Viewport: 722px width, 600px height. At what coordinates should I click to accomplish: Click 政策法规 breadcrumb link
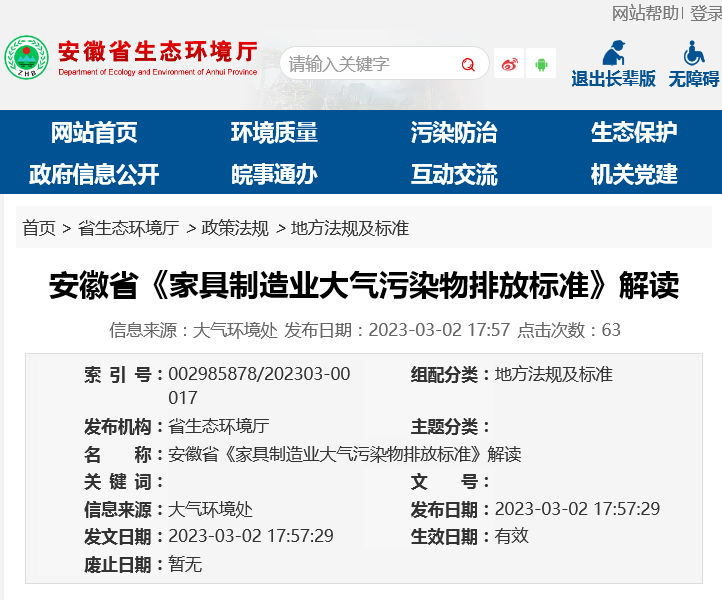click(235, 228)
